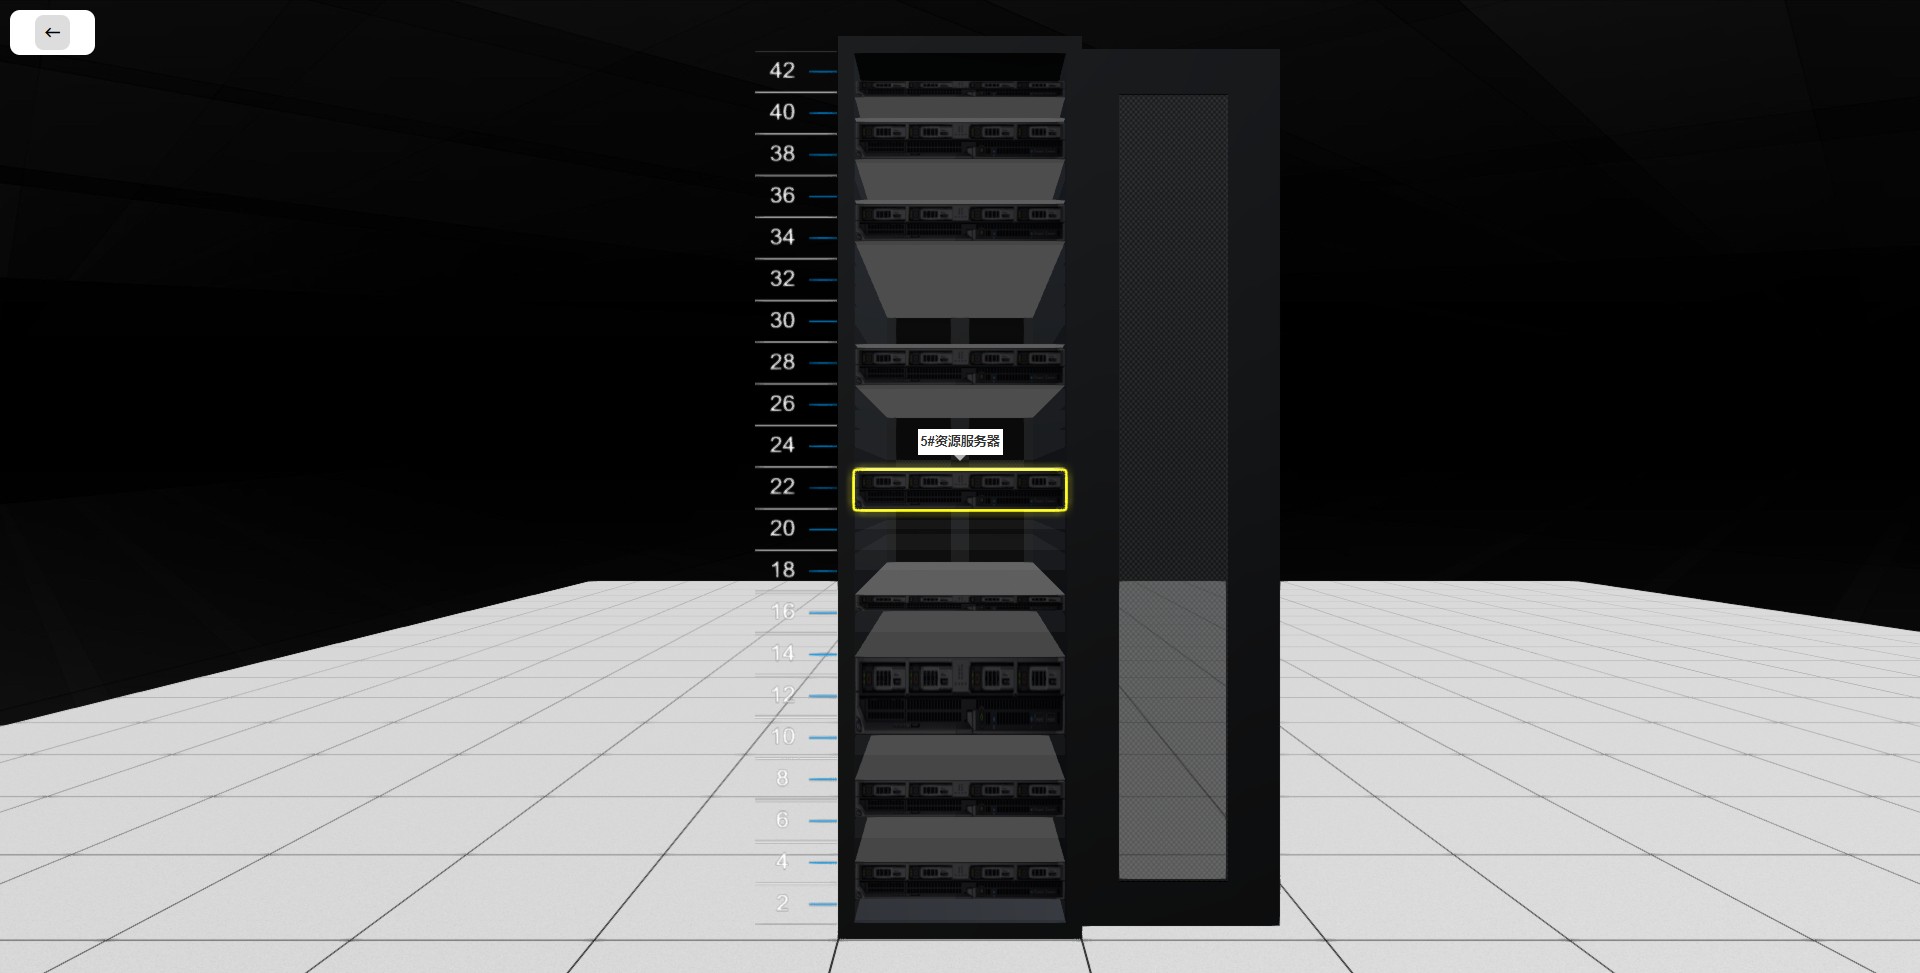Click rack unit label 18

[782, 570]
